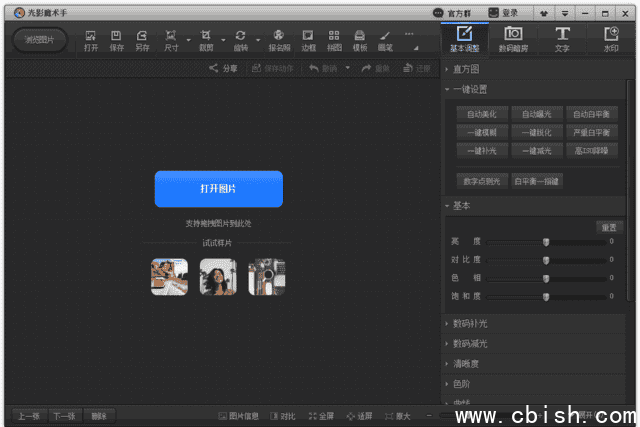The image size is (640, 427).
Task: Click the 旋转 (Rotate) tool icon
Action: [x=240, y=39]
